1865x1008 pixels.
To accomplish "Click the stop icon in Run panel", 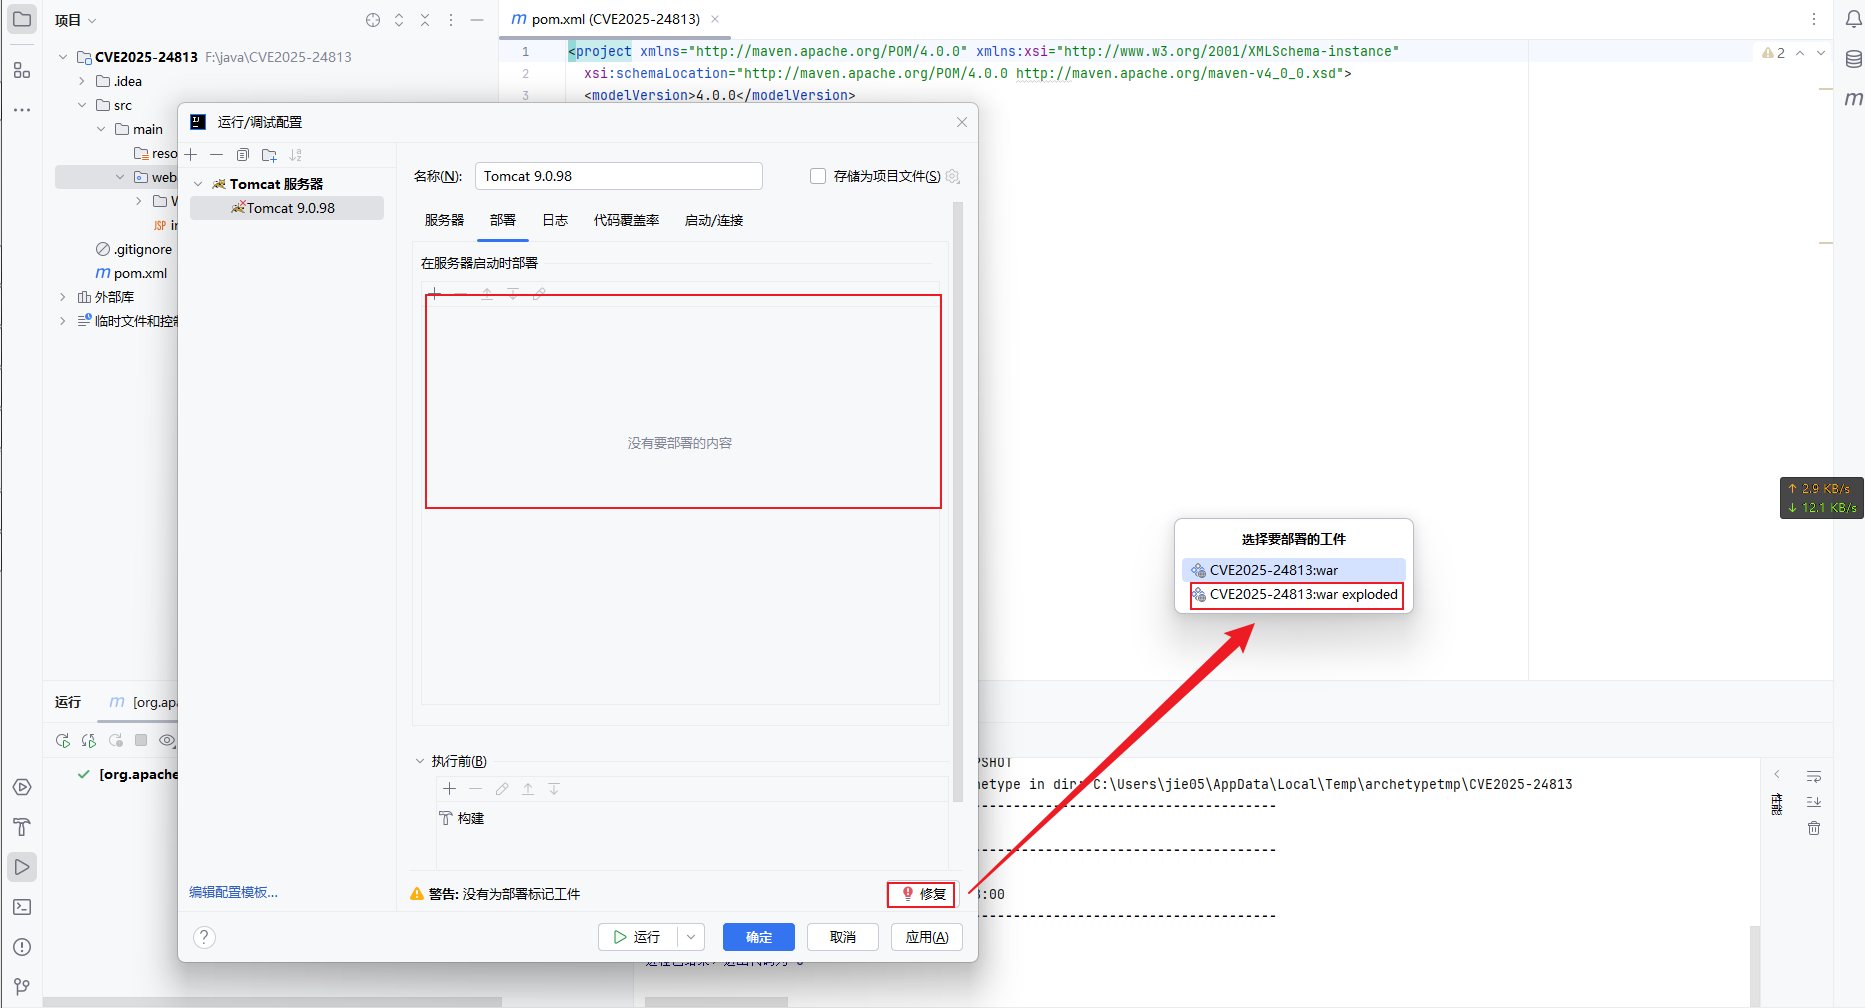I will point(141,740).
